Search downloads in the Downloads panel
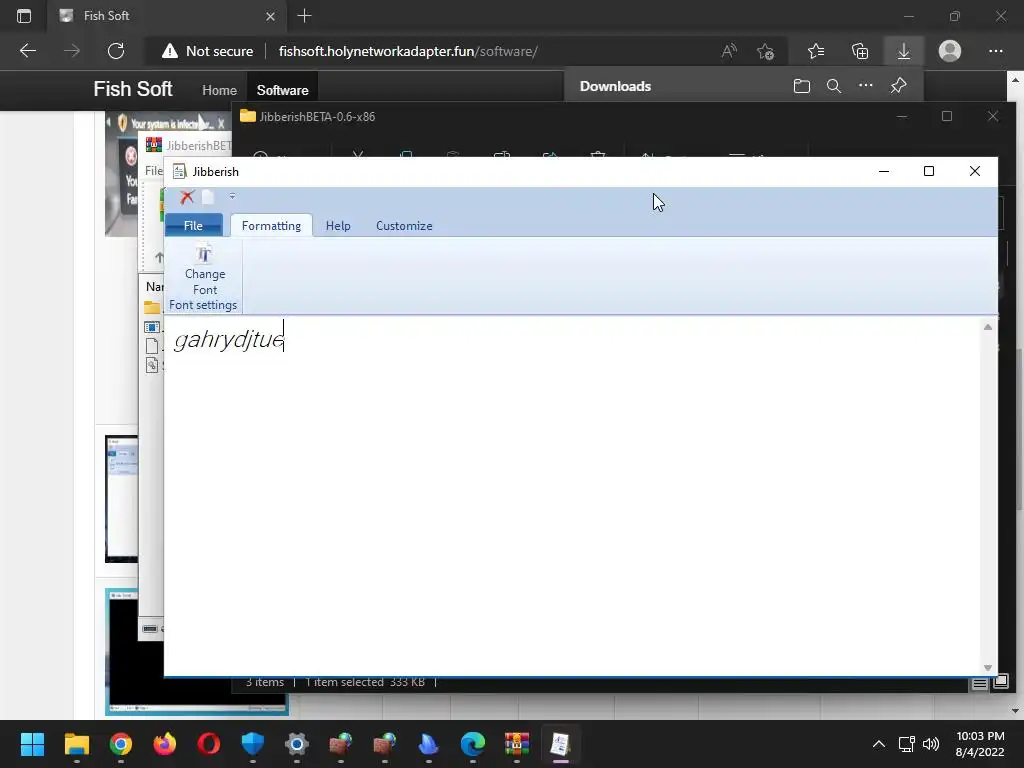Image resolution: width=1024 pixels, height=768 pixels. pyautogui.click(x=834, y=86)
